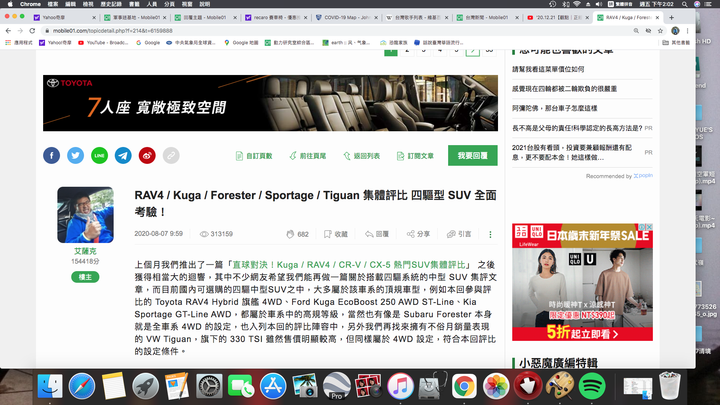
Task: Click the green 我要回覆 button
Action: 472,156
